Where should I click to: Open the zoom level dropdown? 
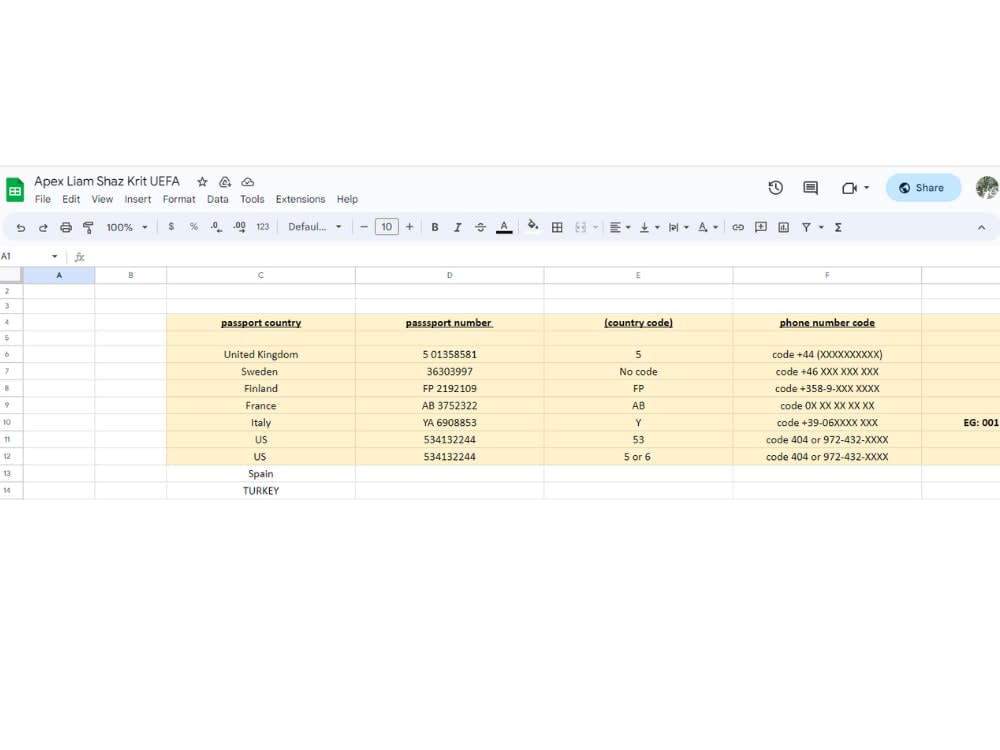click(127, 227)
